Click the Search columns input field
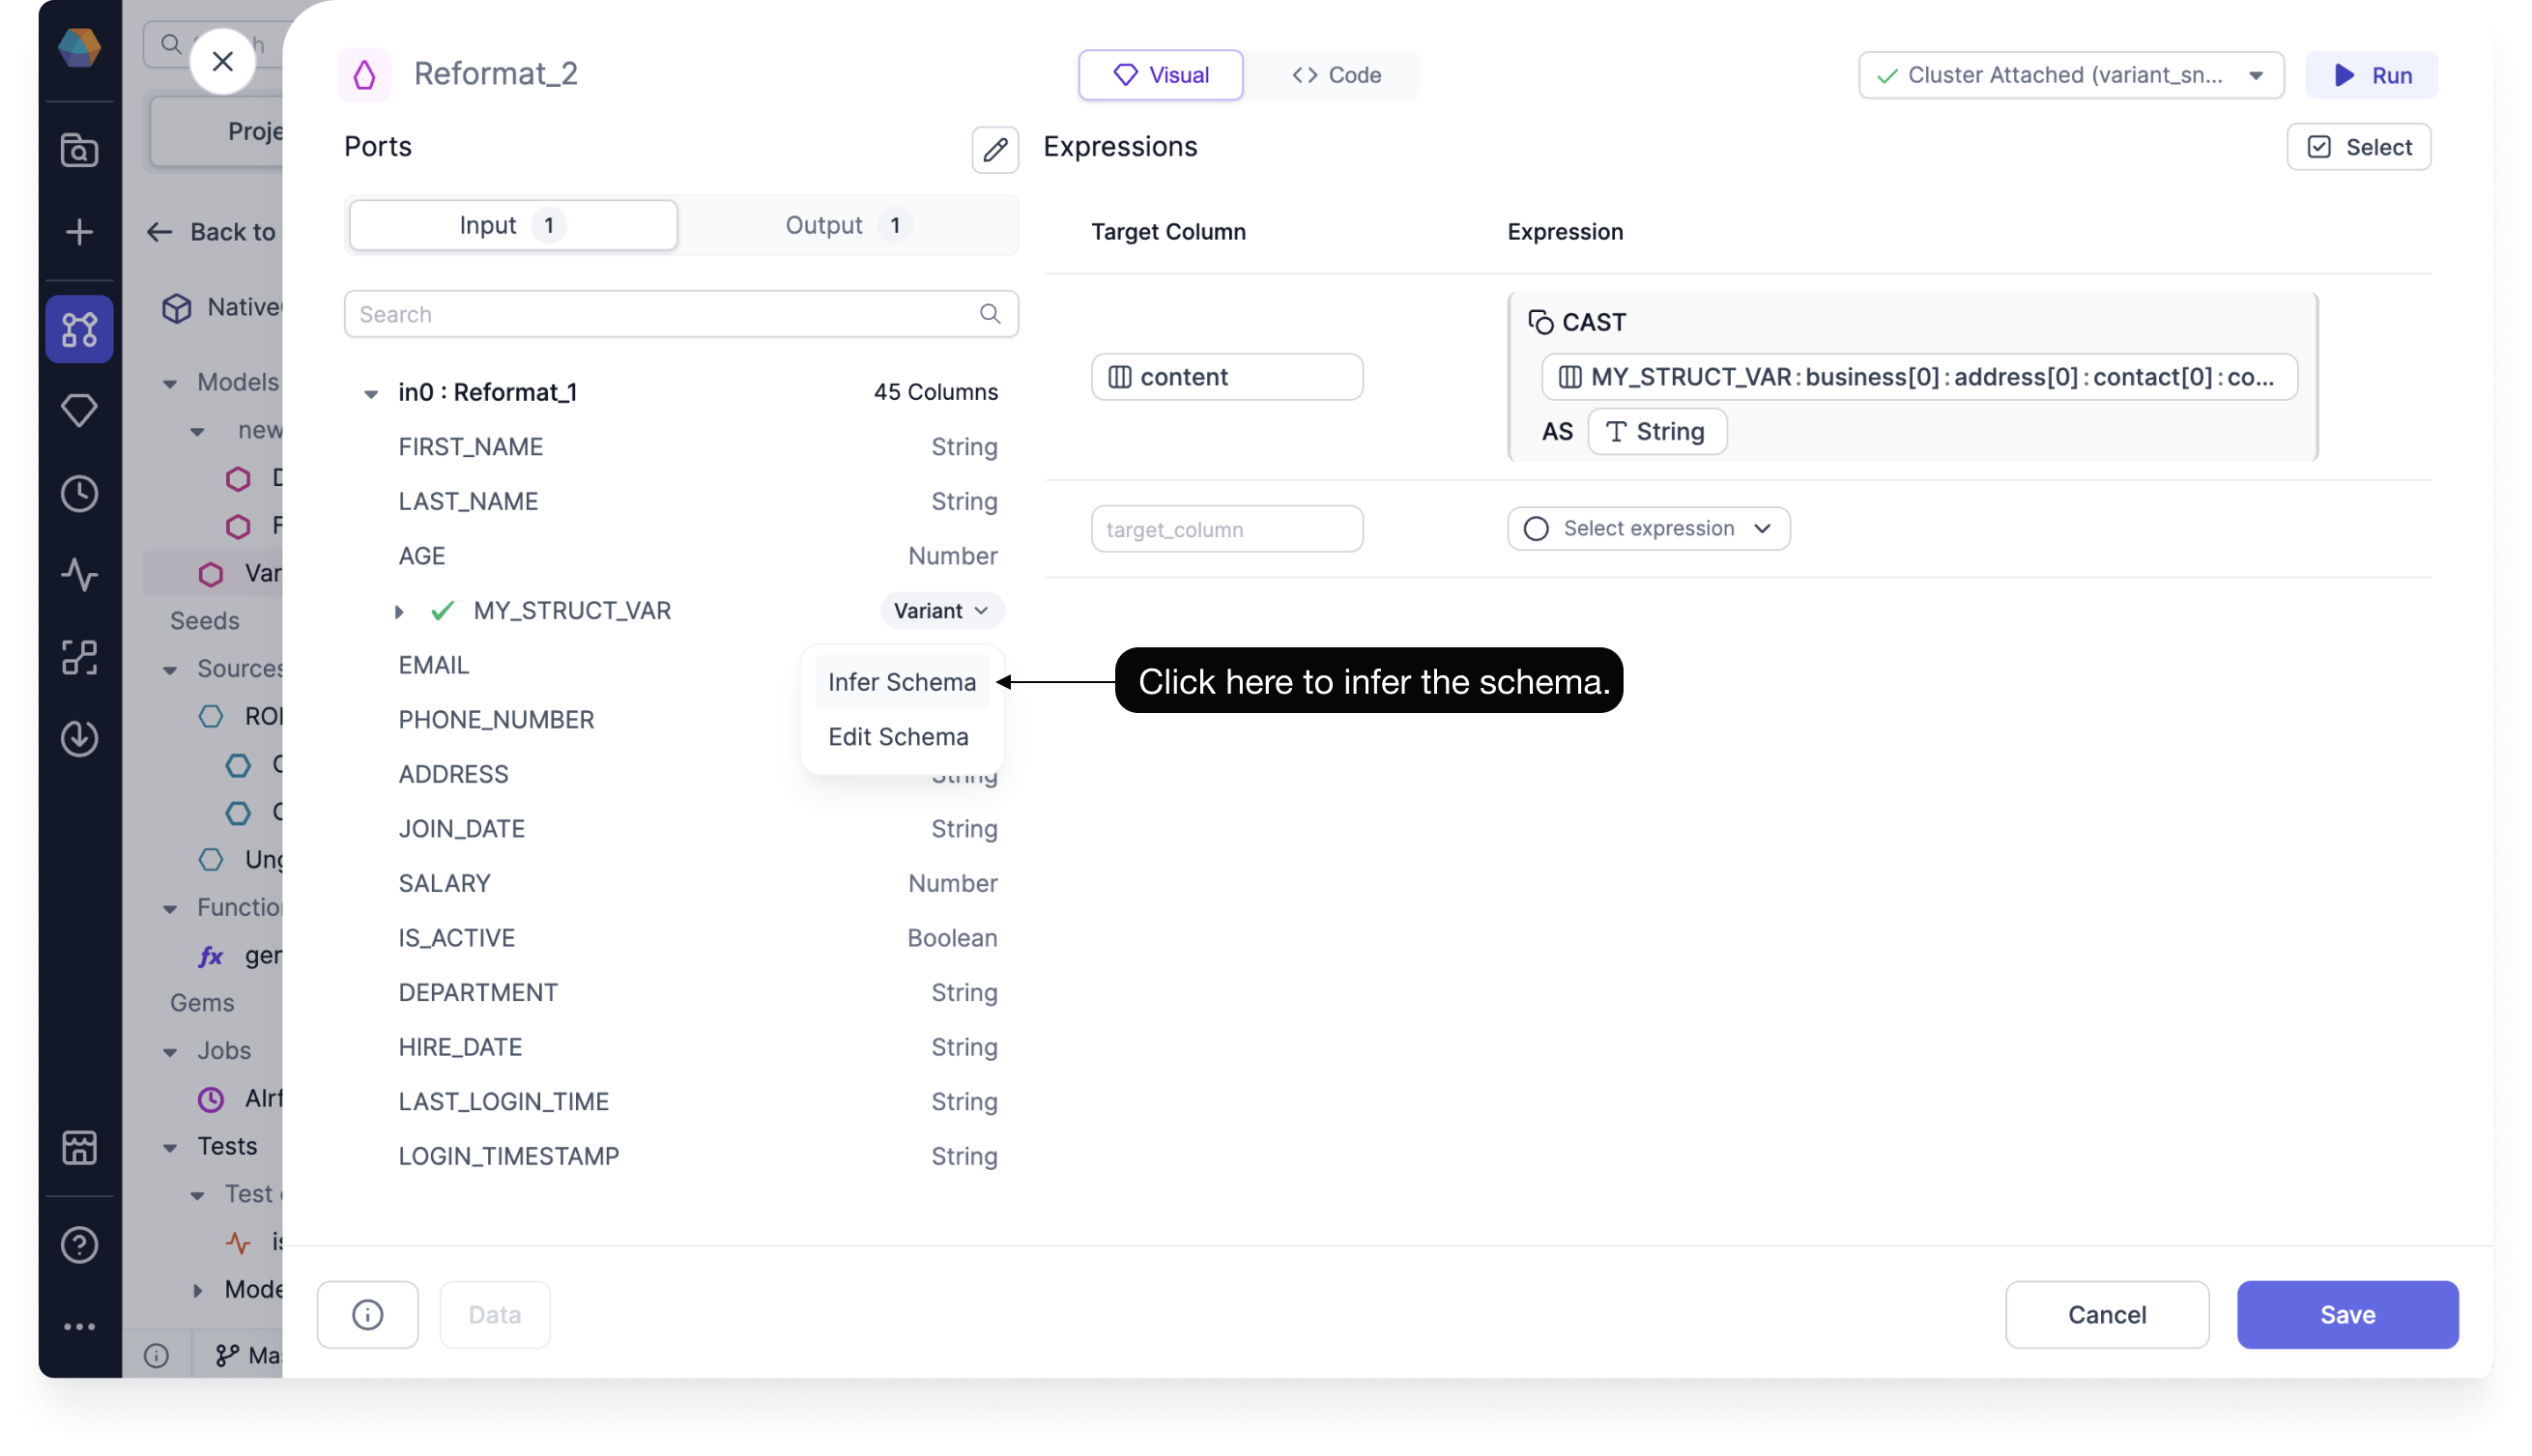 pos(680,314)
